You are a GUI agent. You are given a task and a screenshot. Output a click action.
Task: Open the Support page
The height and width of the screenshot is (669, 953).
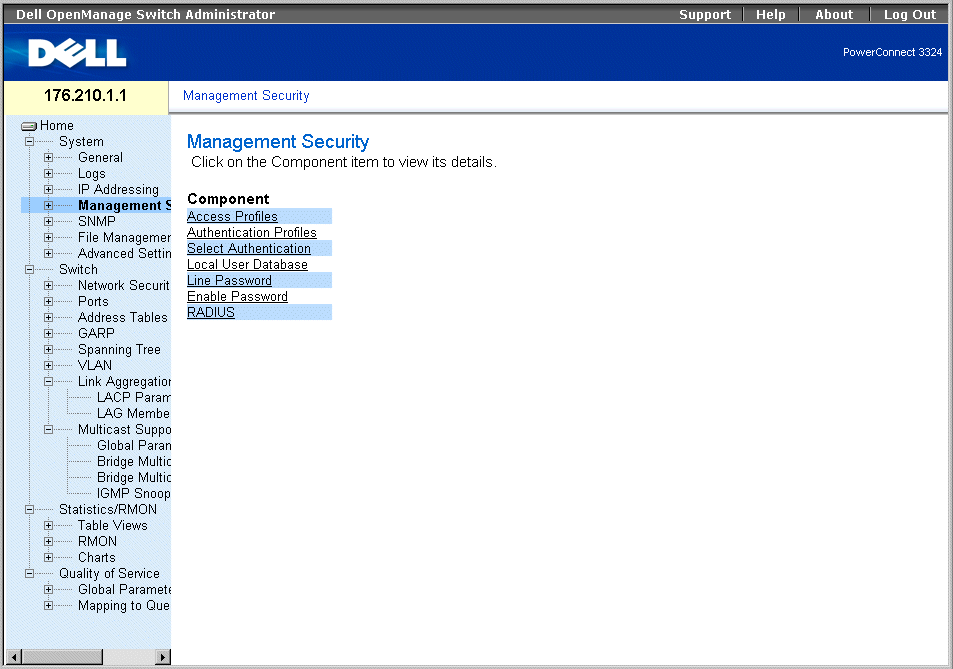tap(705, 15)
